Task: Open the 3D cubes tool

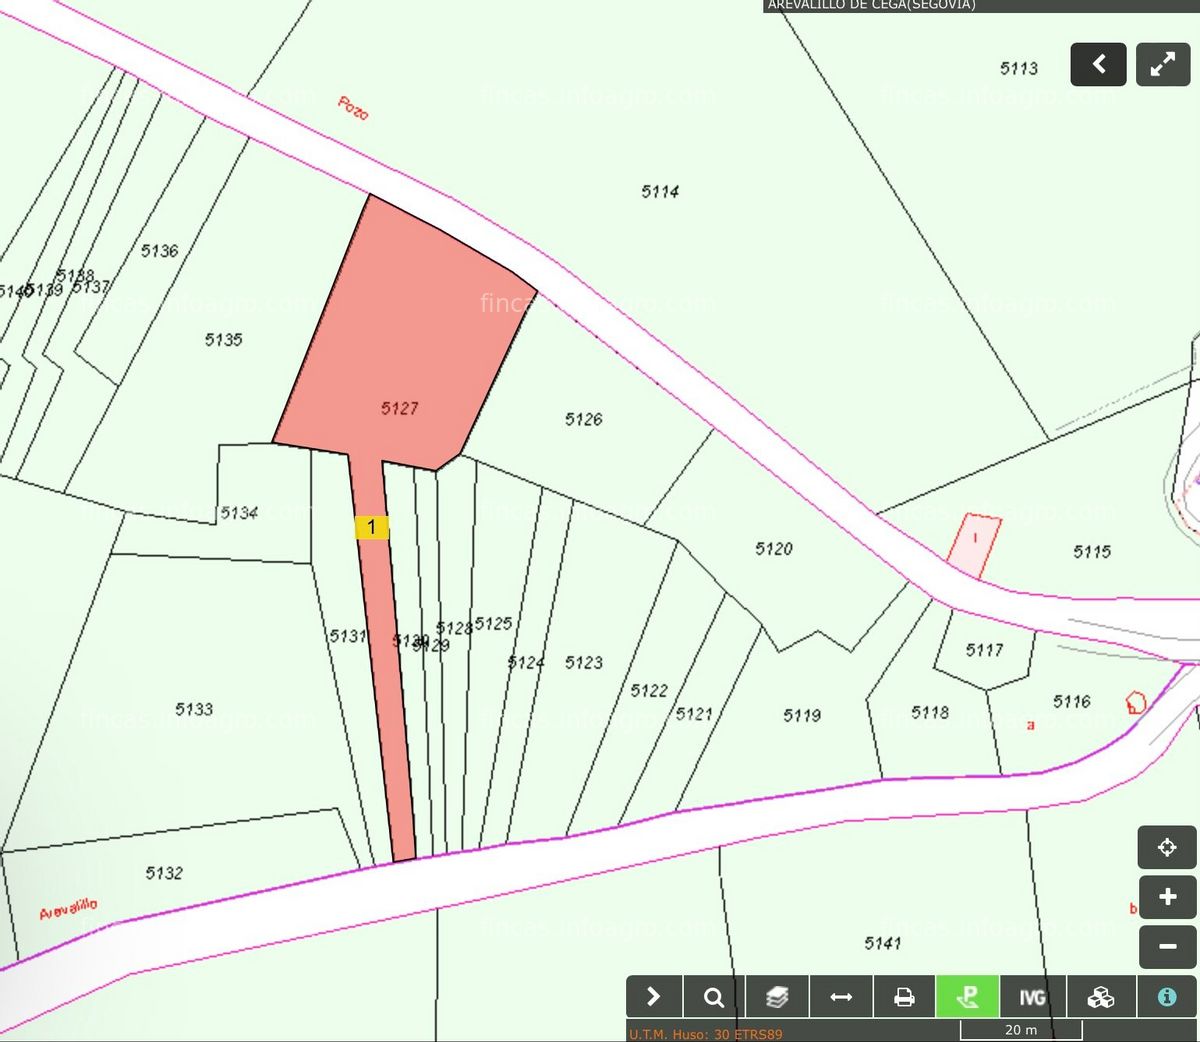Action: tap(1100, 997)
